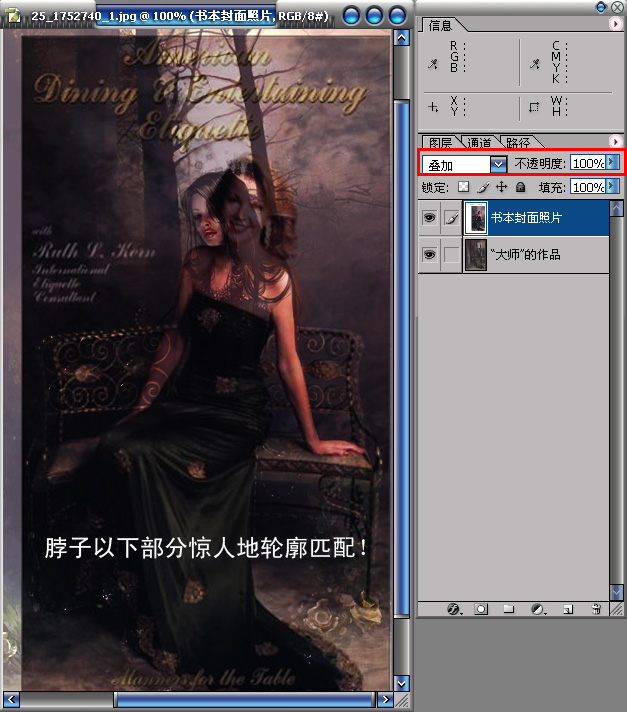Click the CMYK eyedropper icon in Info panel
This screenshot has width=627, height=712.
click(x=535, y=64)
